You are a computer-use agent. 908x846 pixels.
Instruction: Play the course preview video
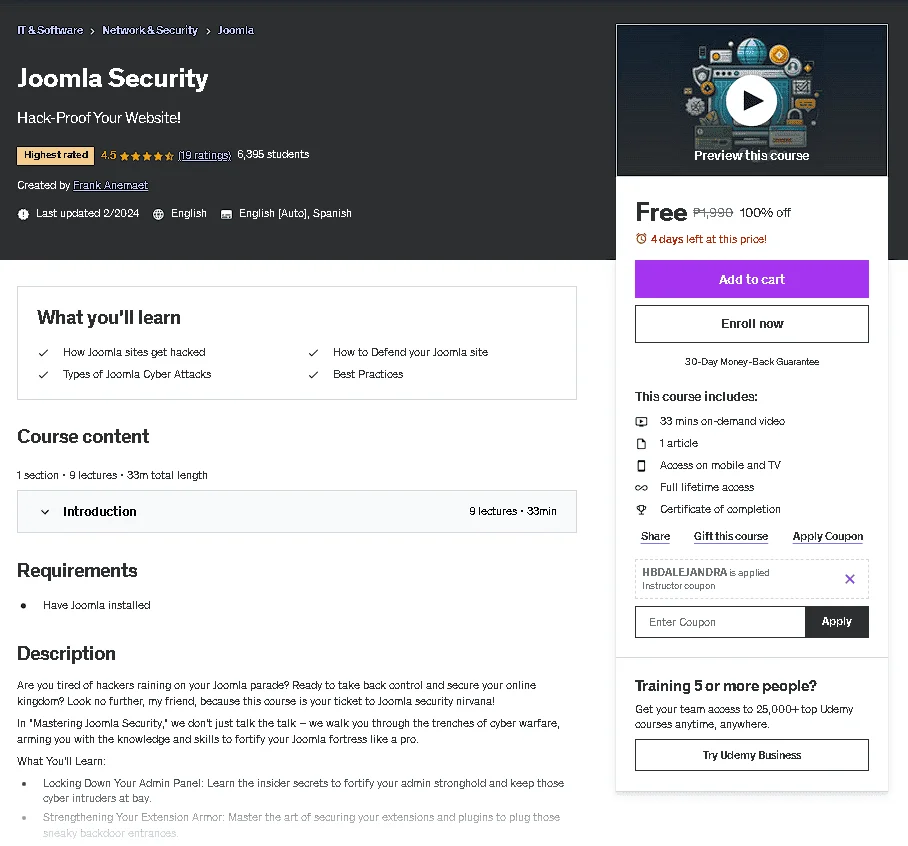pos(752,101)
